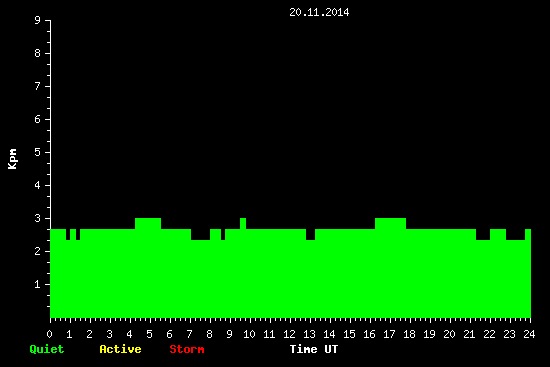Click the 1 on the Kp axis
This screenshot has width=550, height=367.
coord(38,284)
